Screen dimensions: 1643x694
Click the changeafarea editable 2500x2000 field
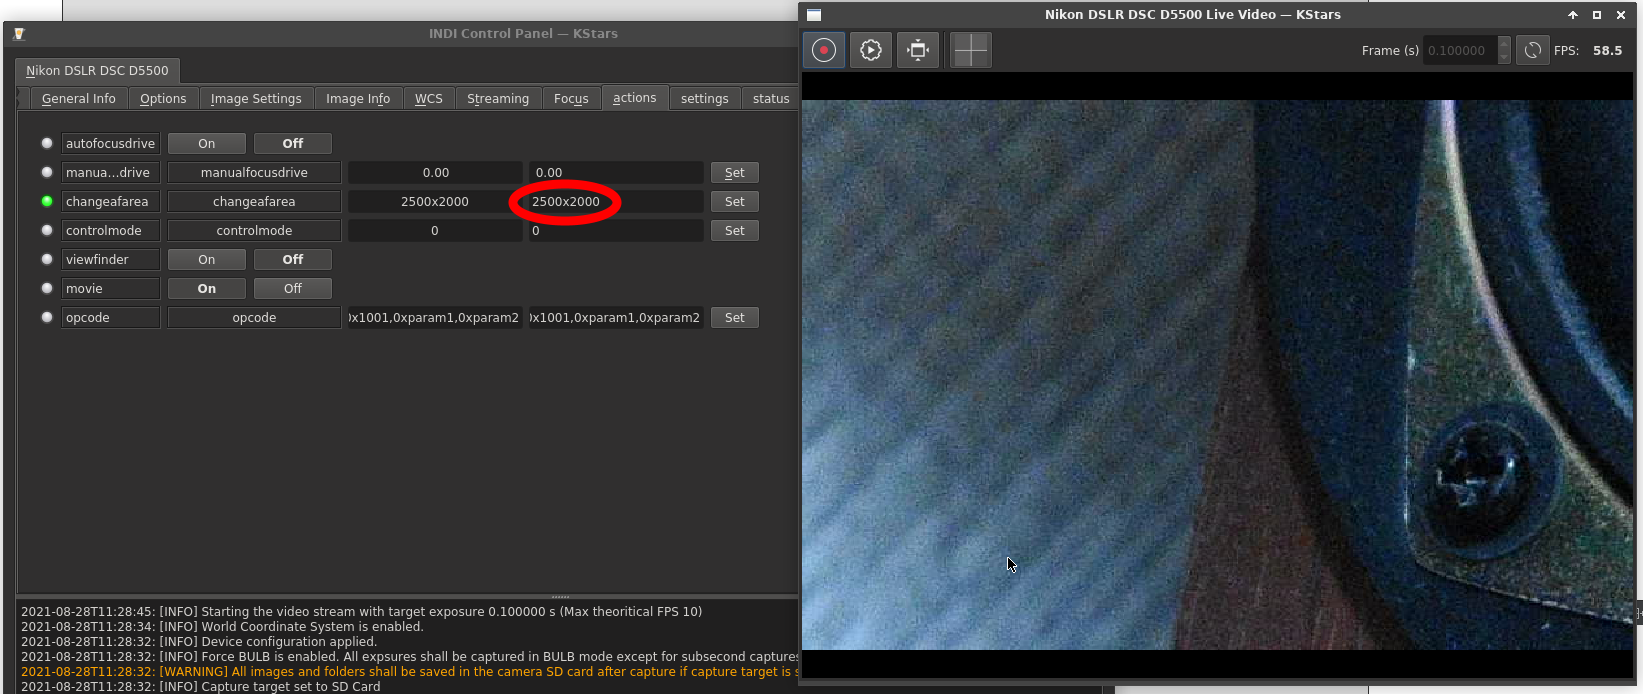point(616,202)
